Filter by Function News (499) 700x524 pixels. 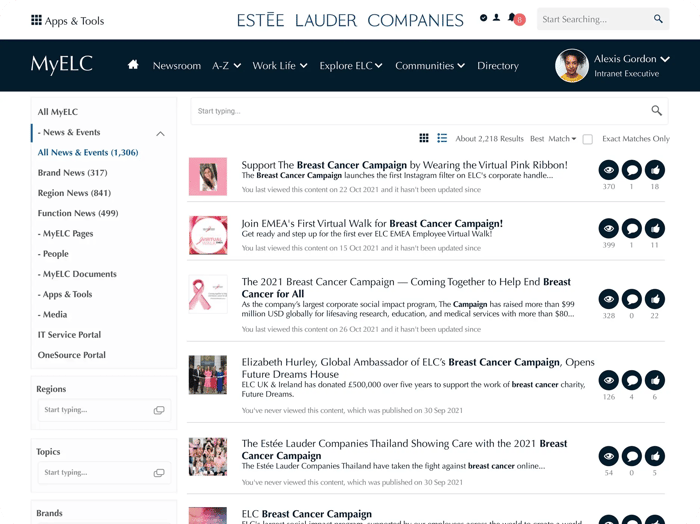point(78,213)
